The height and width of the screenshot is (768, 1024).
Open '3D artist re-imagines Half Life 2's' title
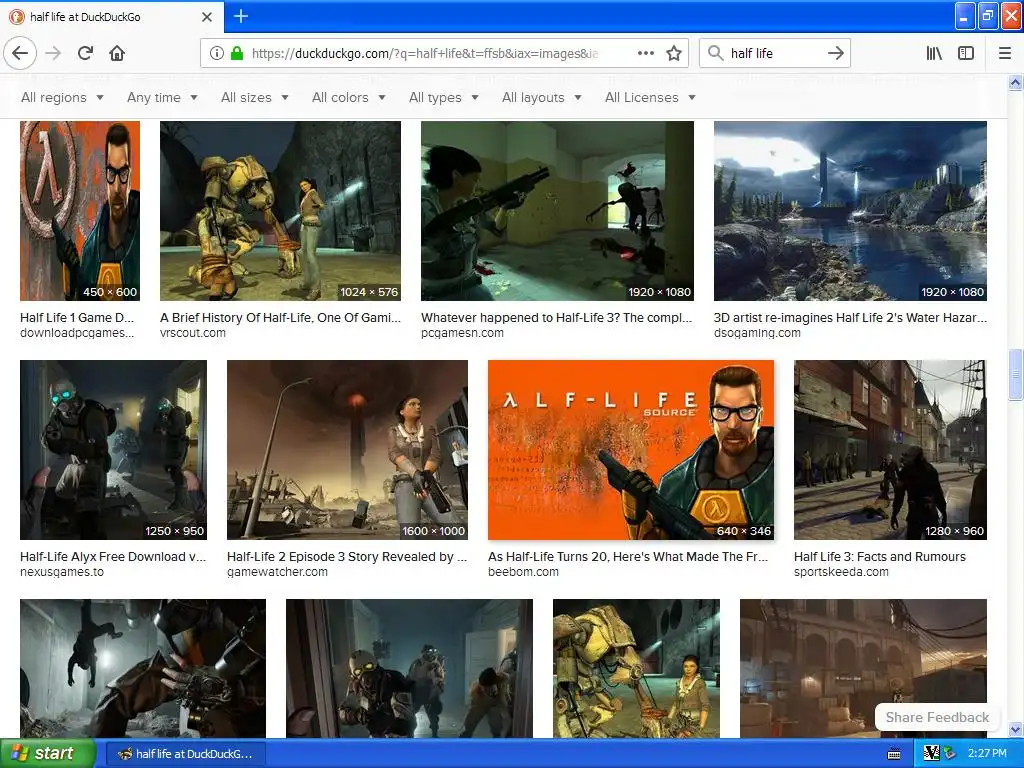point(850,317)
